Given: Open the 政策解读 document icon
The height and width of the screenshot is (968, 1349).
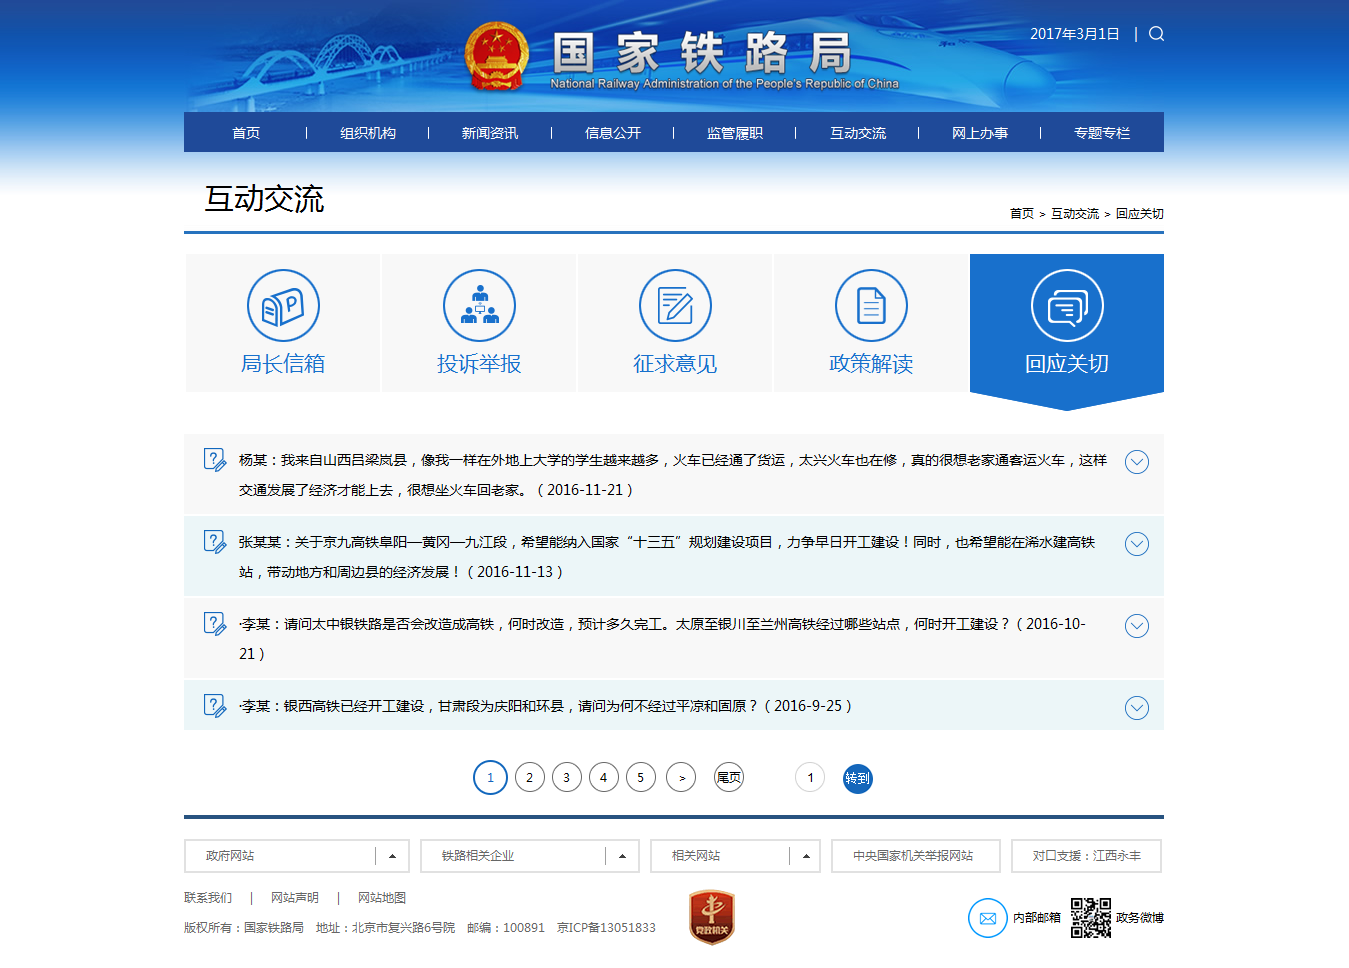Looking at the screenshot, I should click(871, 306).
